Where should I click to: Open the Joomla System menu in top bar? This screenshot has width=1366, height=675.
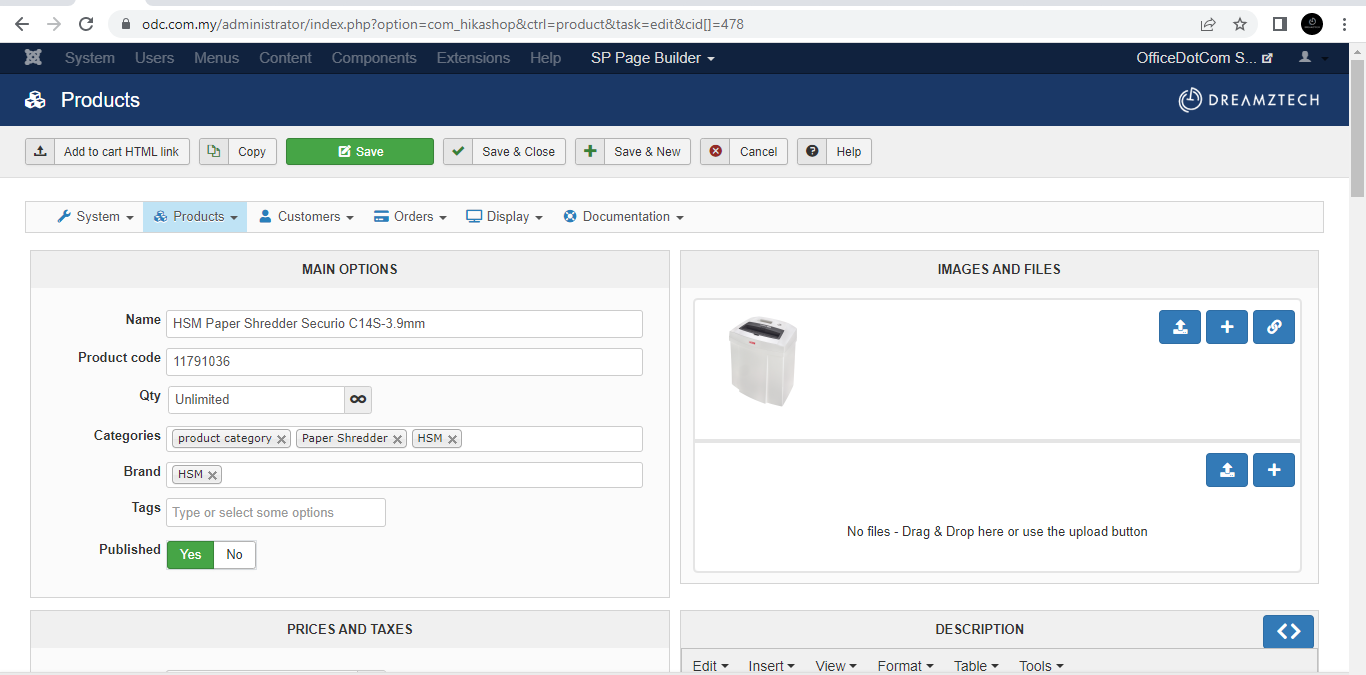coord(90,58)
